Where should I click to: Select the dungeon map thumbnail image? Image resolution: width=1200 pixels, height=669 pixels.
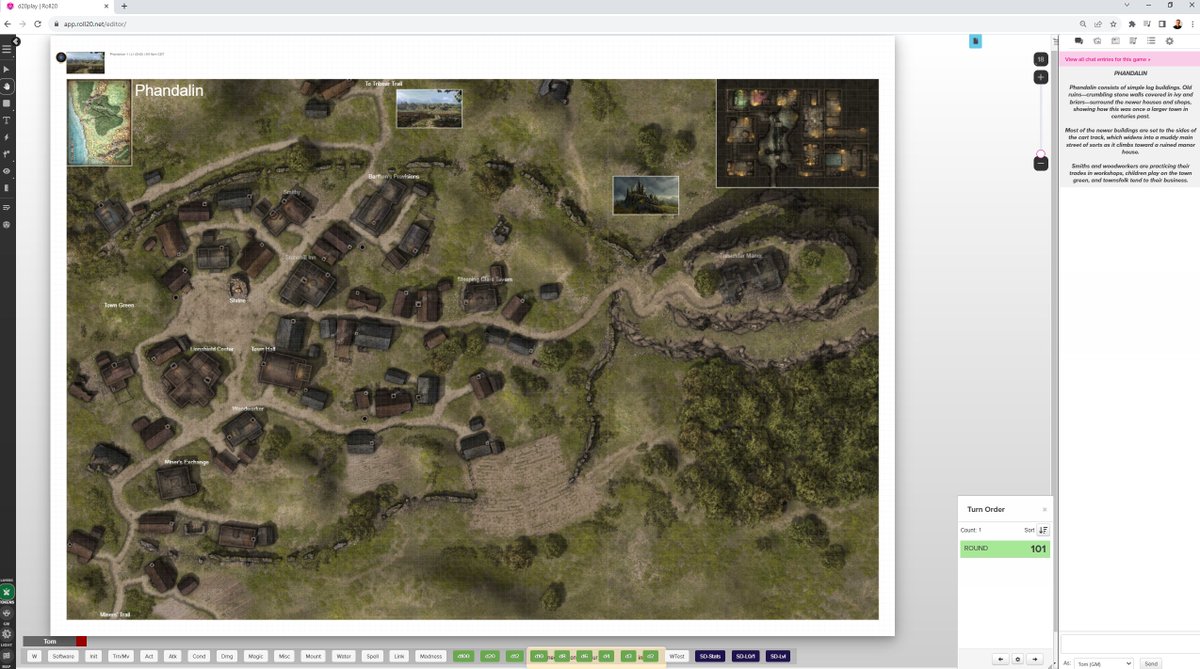coord(798,133)
